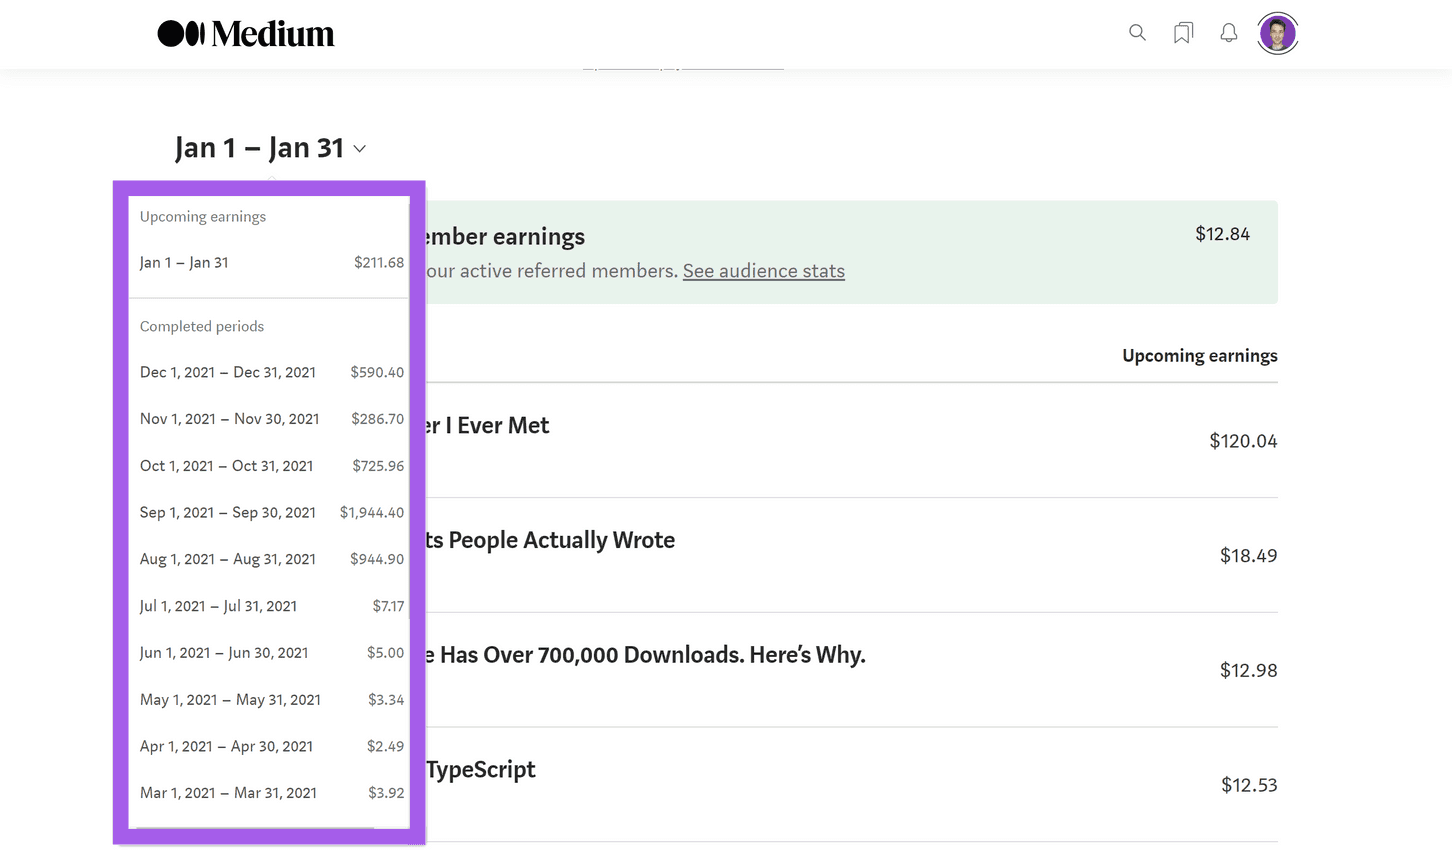Open search with magnifying glass icon
The height and width of the screenshot is (850, 1452).
pos(1137,33)
